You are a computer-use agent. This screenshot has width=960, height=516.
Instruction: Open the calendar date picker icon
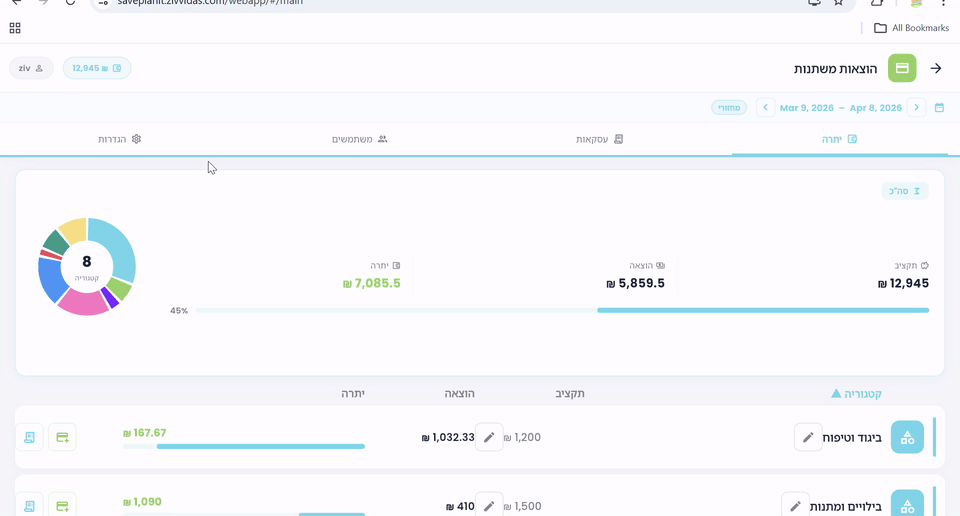click(939, 108)
